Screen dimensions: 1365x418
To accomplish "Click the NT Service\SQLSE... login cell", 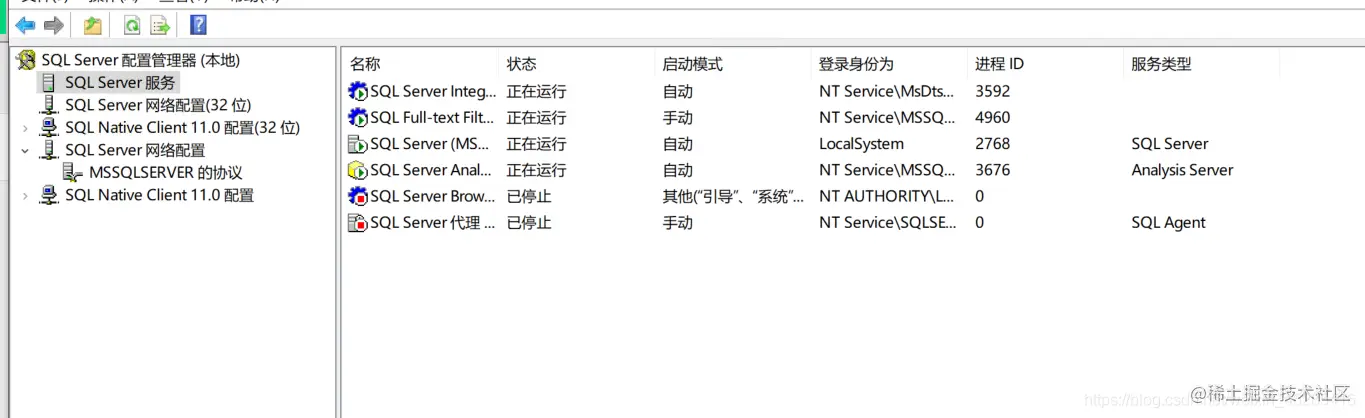I will tap(887, 223).
